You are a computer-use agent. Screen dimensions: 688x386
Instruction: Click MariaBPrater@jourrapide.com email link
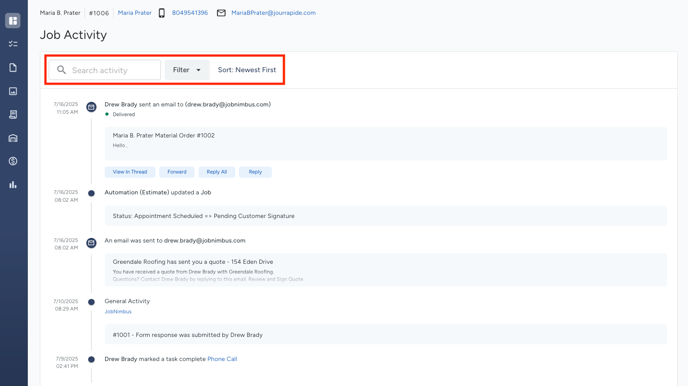pos(273,13)
